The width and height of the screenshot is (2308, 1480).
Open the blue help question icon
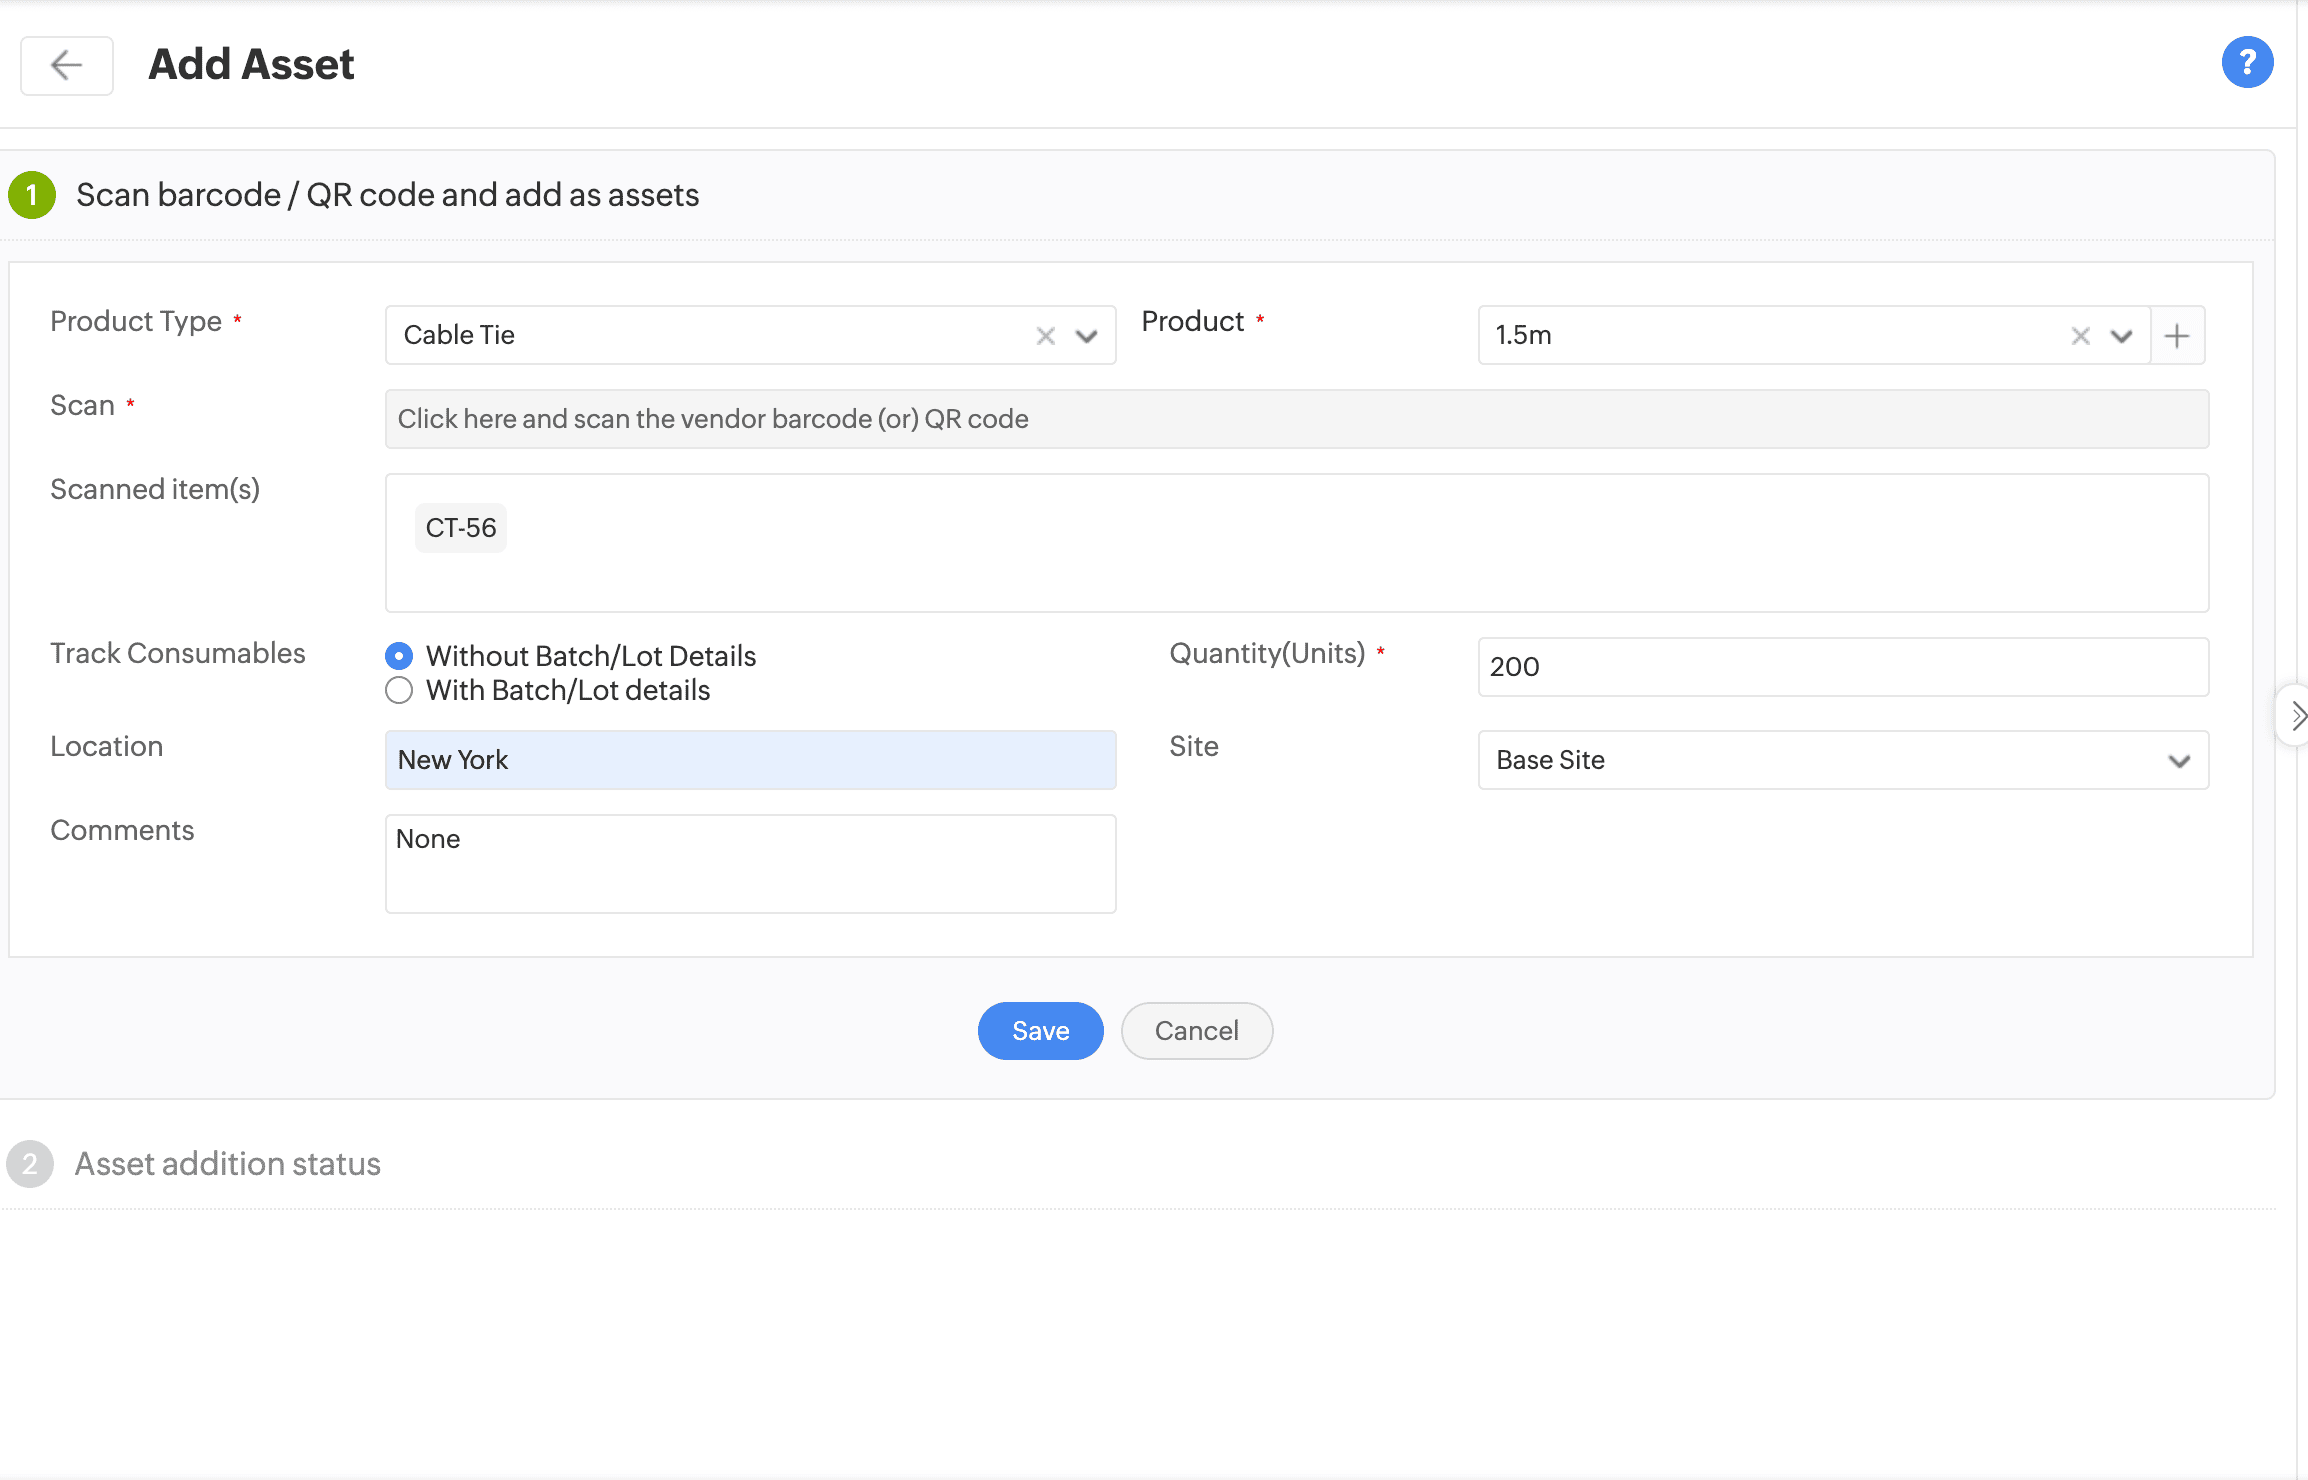2246,63
